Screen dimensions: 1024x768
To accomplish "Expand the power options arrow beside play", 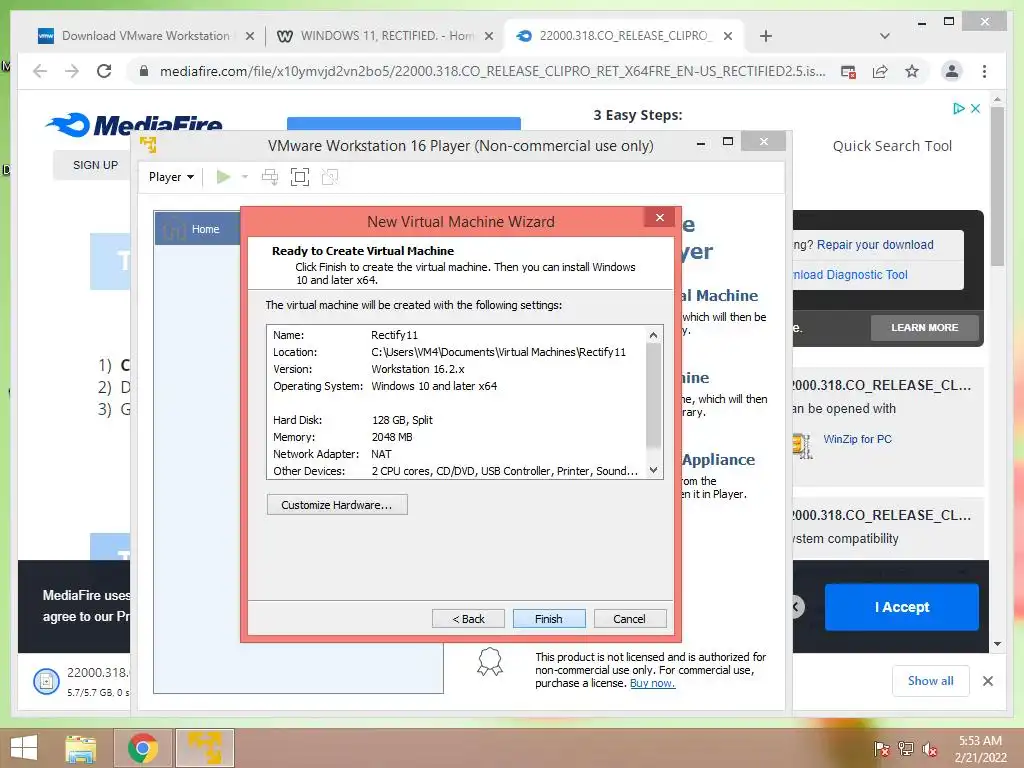I will coord(245,177).
